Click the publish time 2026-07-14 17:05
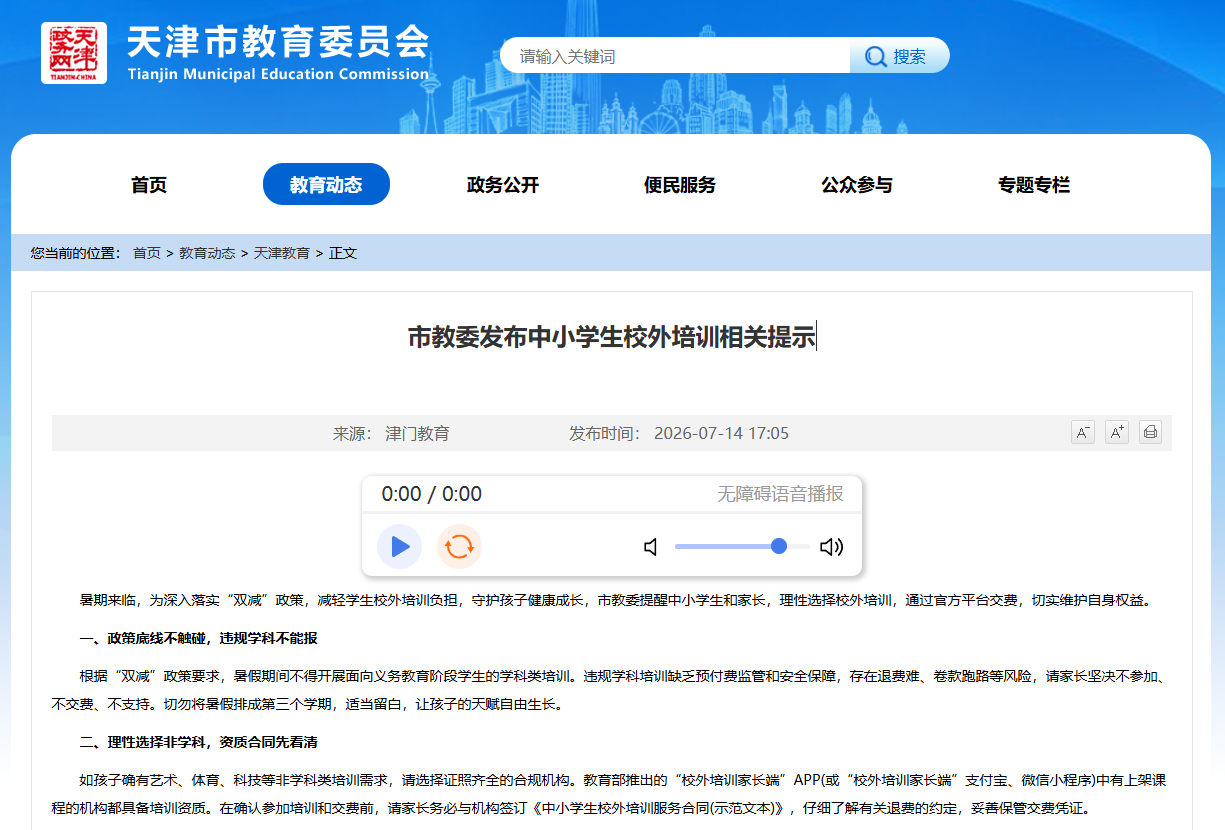The width and height of the screenshot is (1225, 830). [721, 433]
